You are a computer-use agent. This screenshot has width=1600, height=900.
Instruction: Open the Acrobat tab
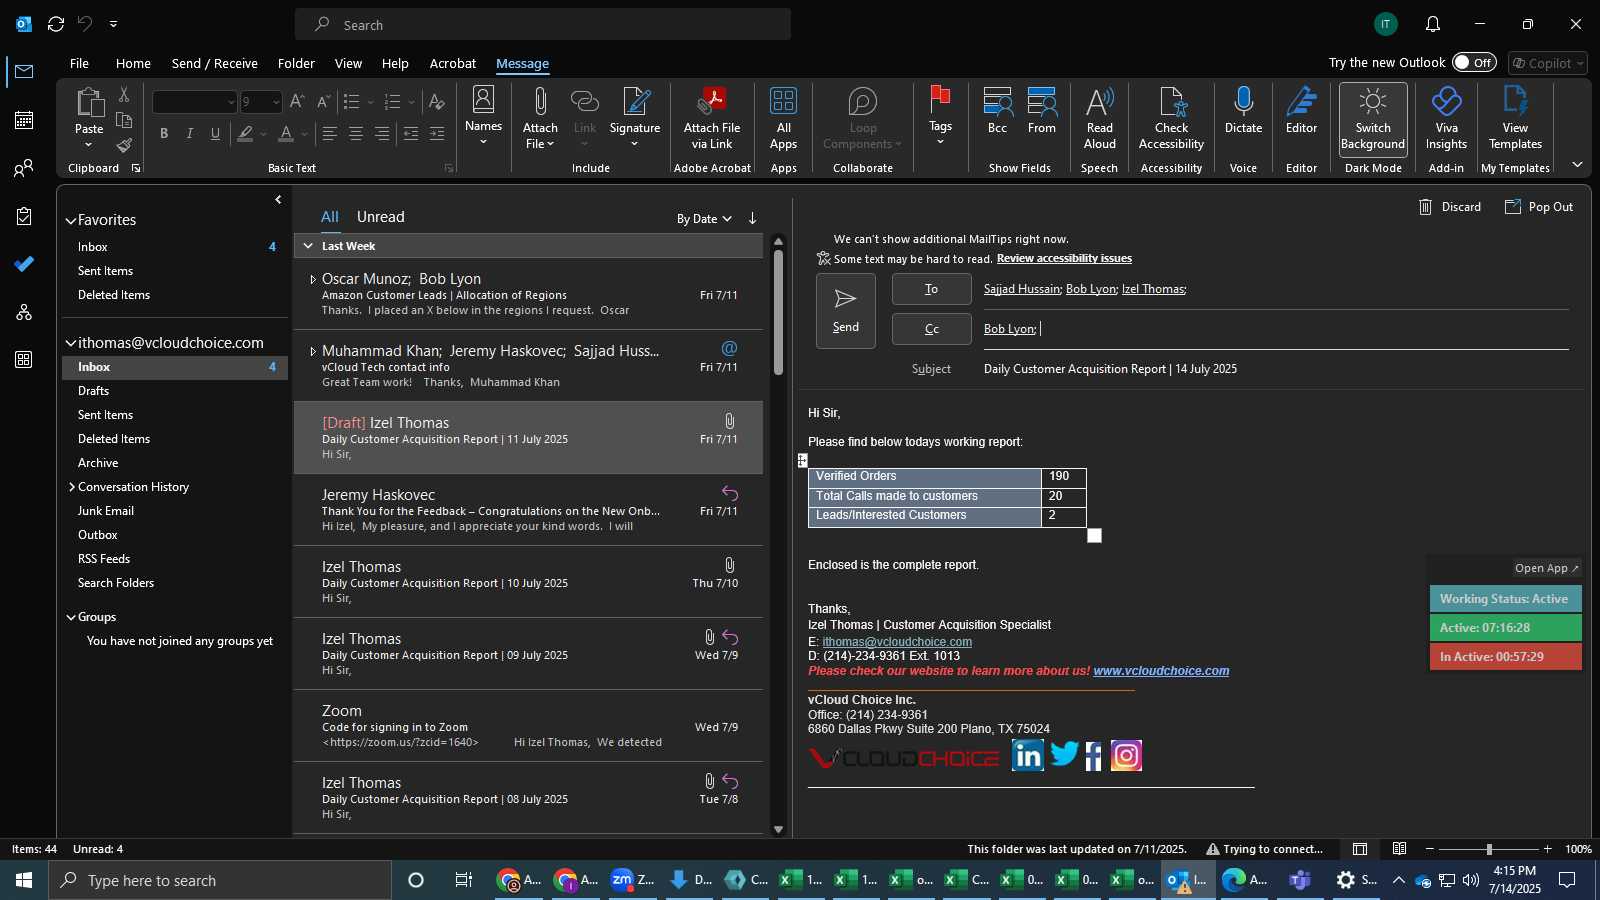pyautogui.click(x=453, y=63)
